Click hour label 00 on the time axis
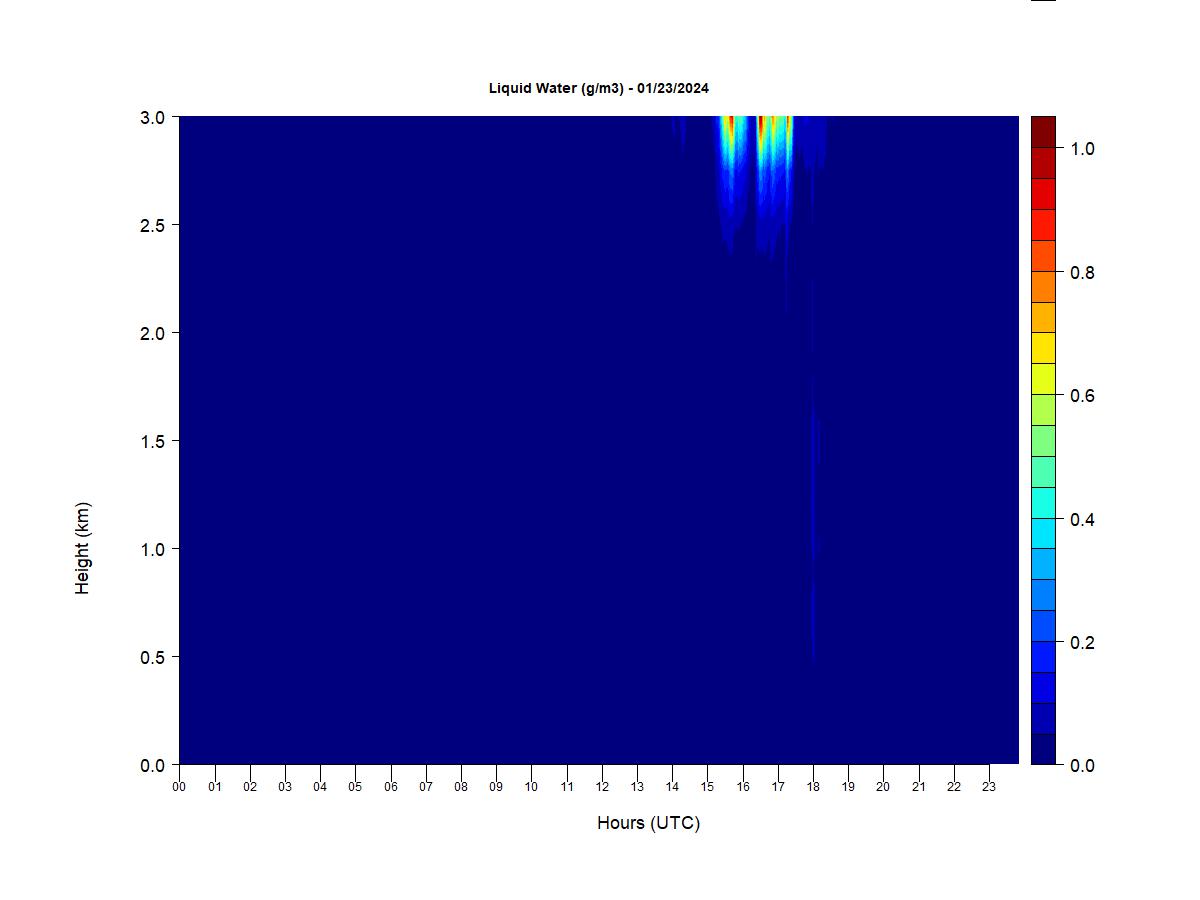The image size is (1200, 900). 179,787
